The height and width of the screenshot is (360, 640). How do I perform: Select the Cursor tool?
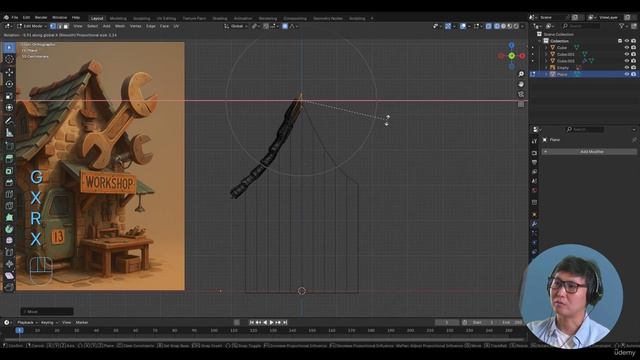(9, 60)
